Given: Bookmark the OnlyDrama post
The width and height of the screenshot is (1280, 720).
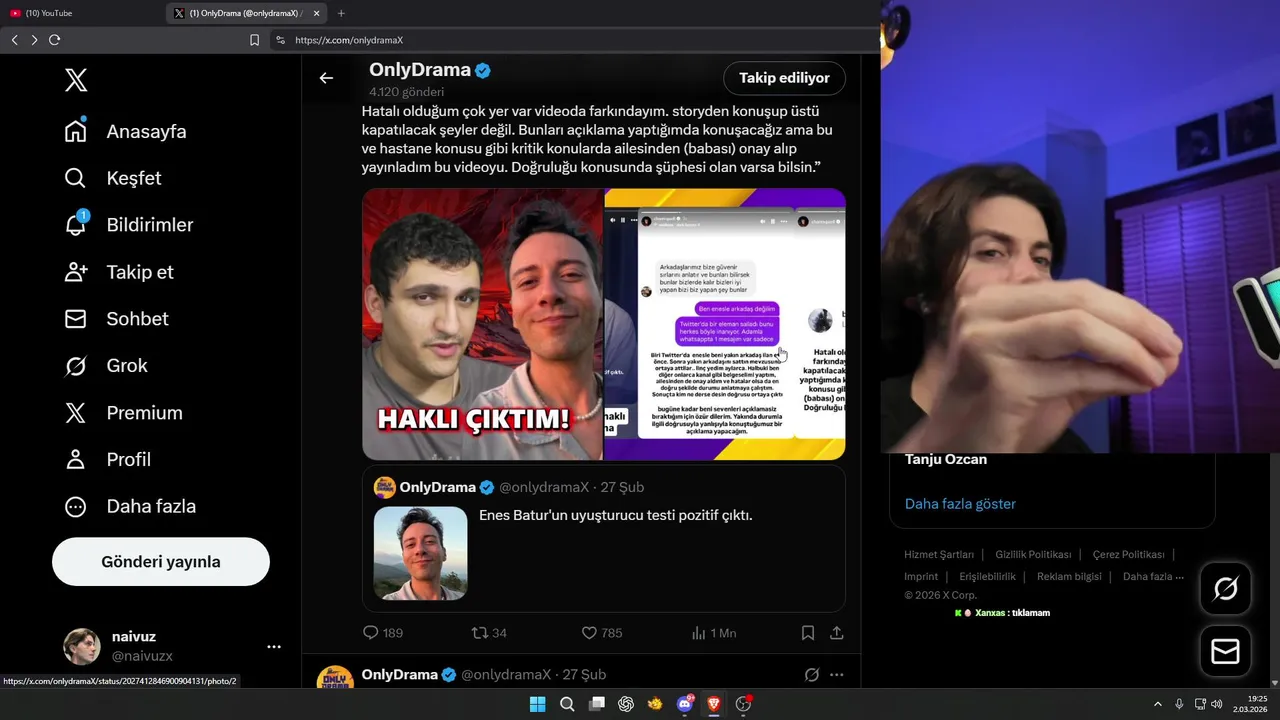Looking at the screenshot, I should pyautogui.click(x=807, y=633).
